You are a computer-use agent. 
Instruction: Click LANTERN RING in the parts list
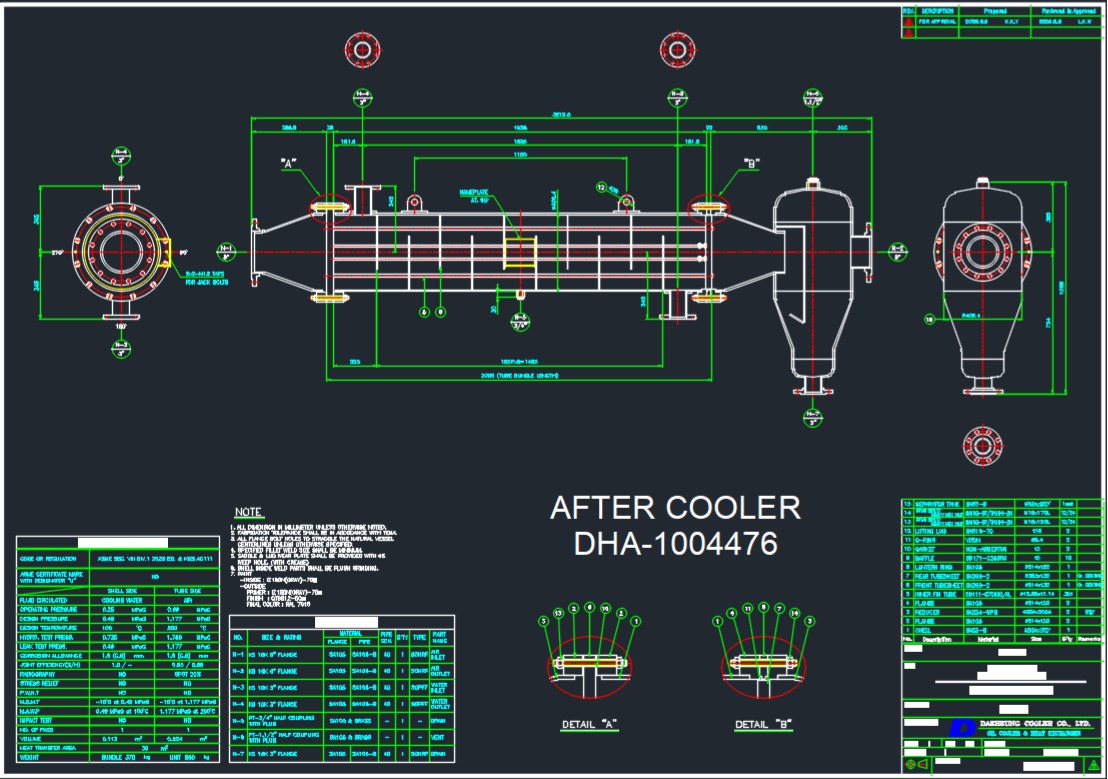pos(933,568)
